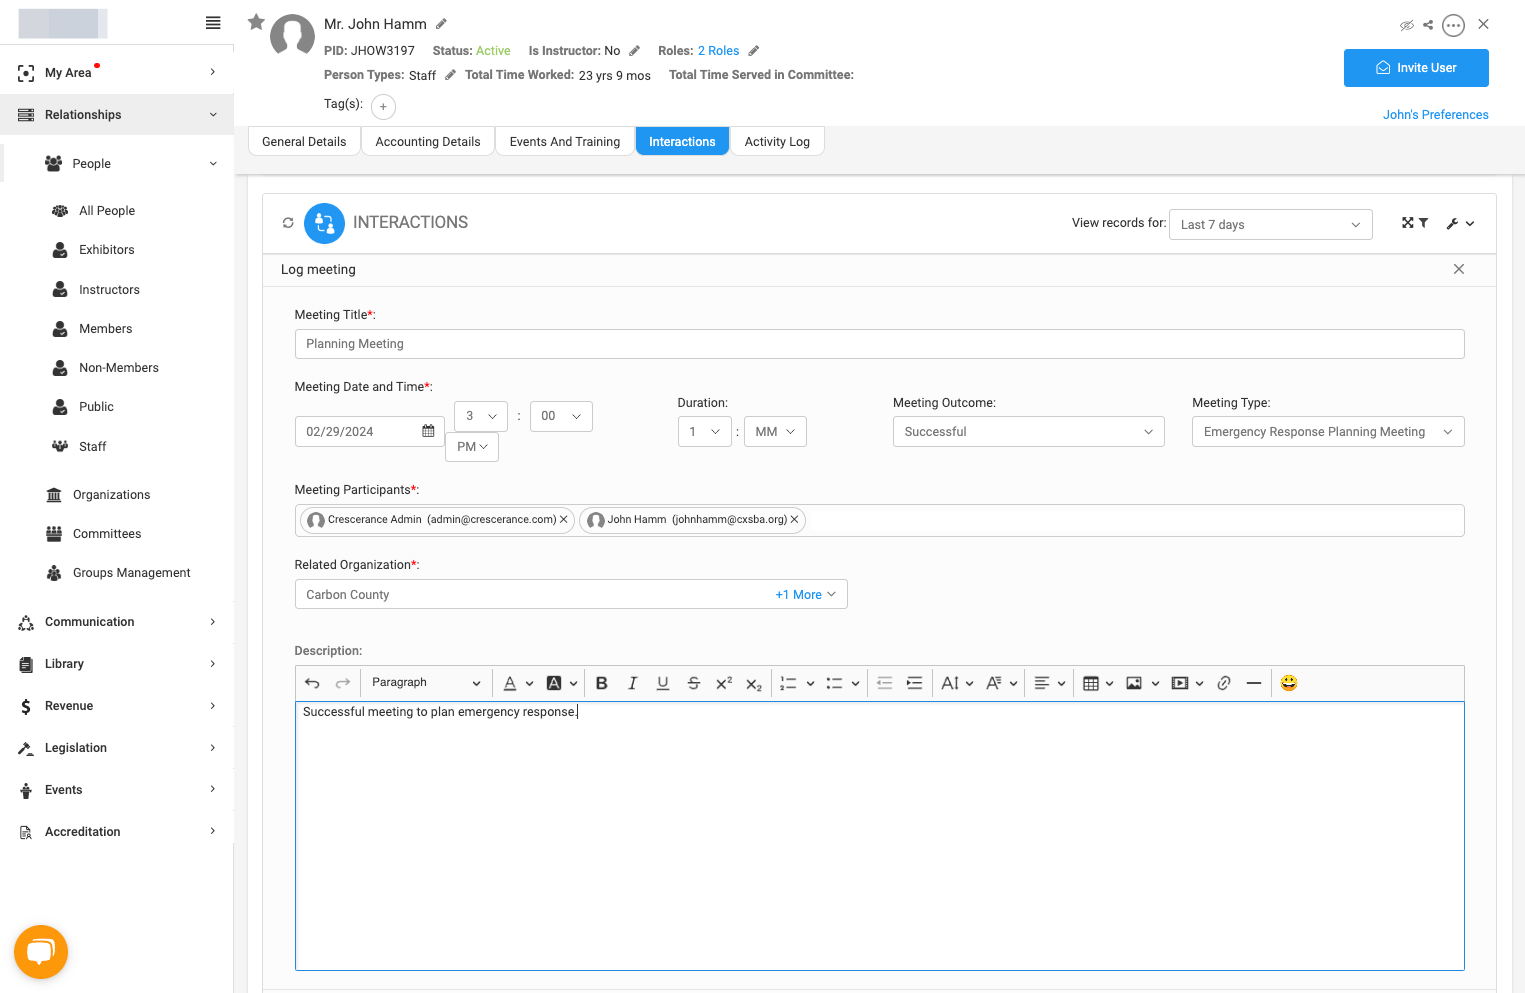Apply italic formatting in description toolbar
The height and width of the screenshot is (993, 1525).
coord(632,683)
